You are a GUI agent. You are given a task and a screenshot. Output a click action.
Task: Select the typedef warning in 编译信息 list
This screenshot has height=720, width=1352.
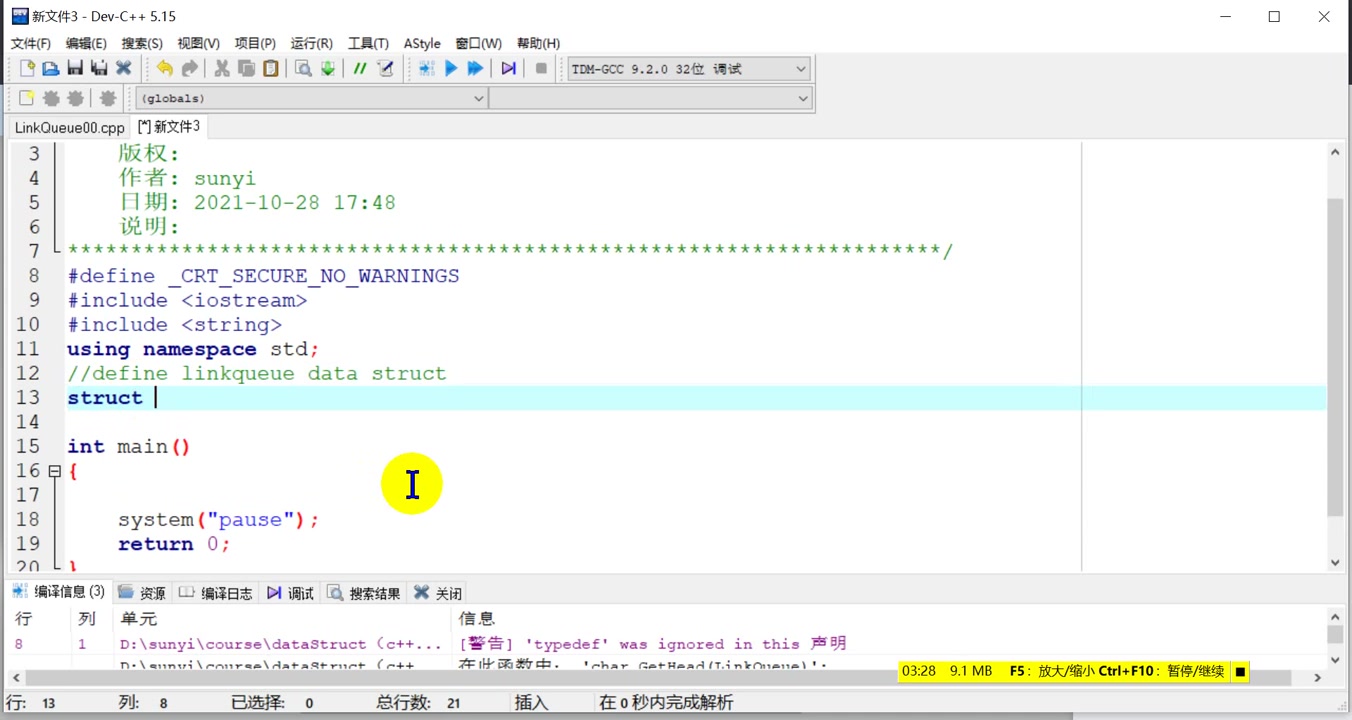pyautogui.click(x=600, y=643)
